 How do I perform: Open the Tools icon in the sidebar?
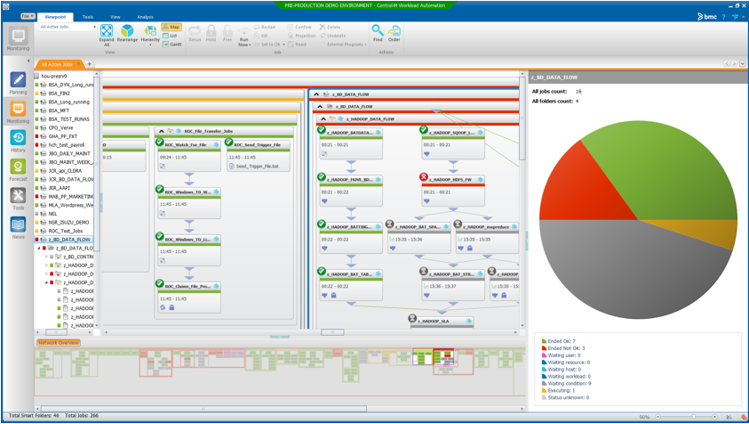[18, 199]
